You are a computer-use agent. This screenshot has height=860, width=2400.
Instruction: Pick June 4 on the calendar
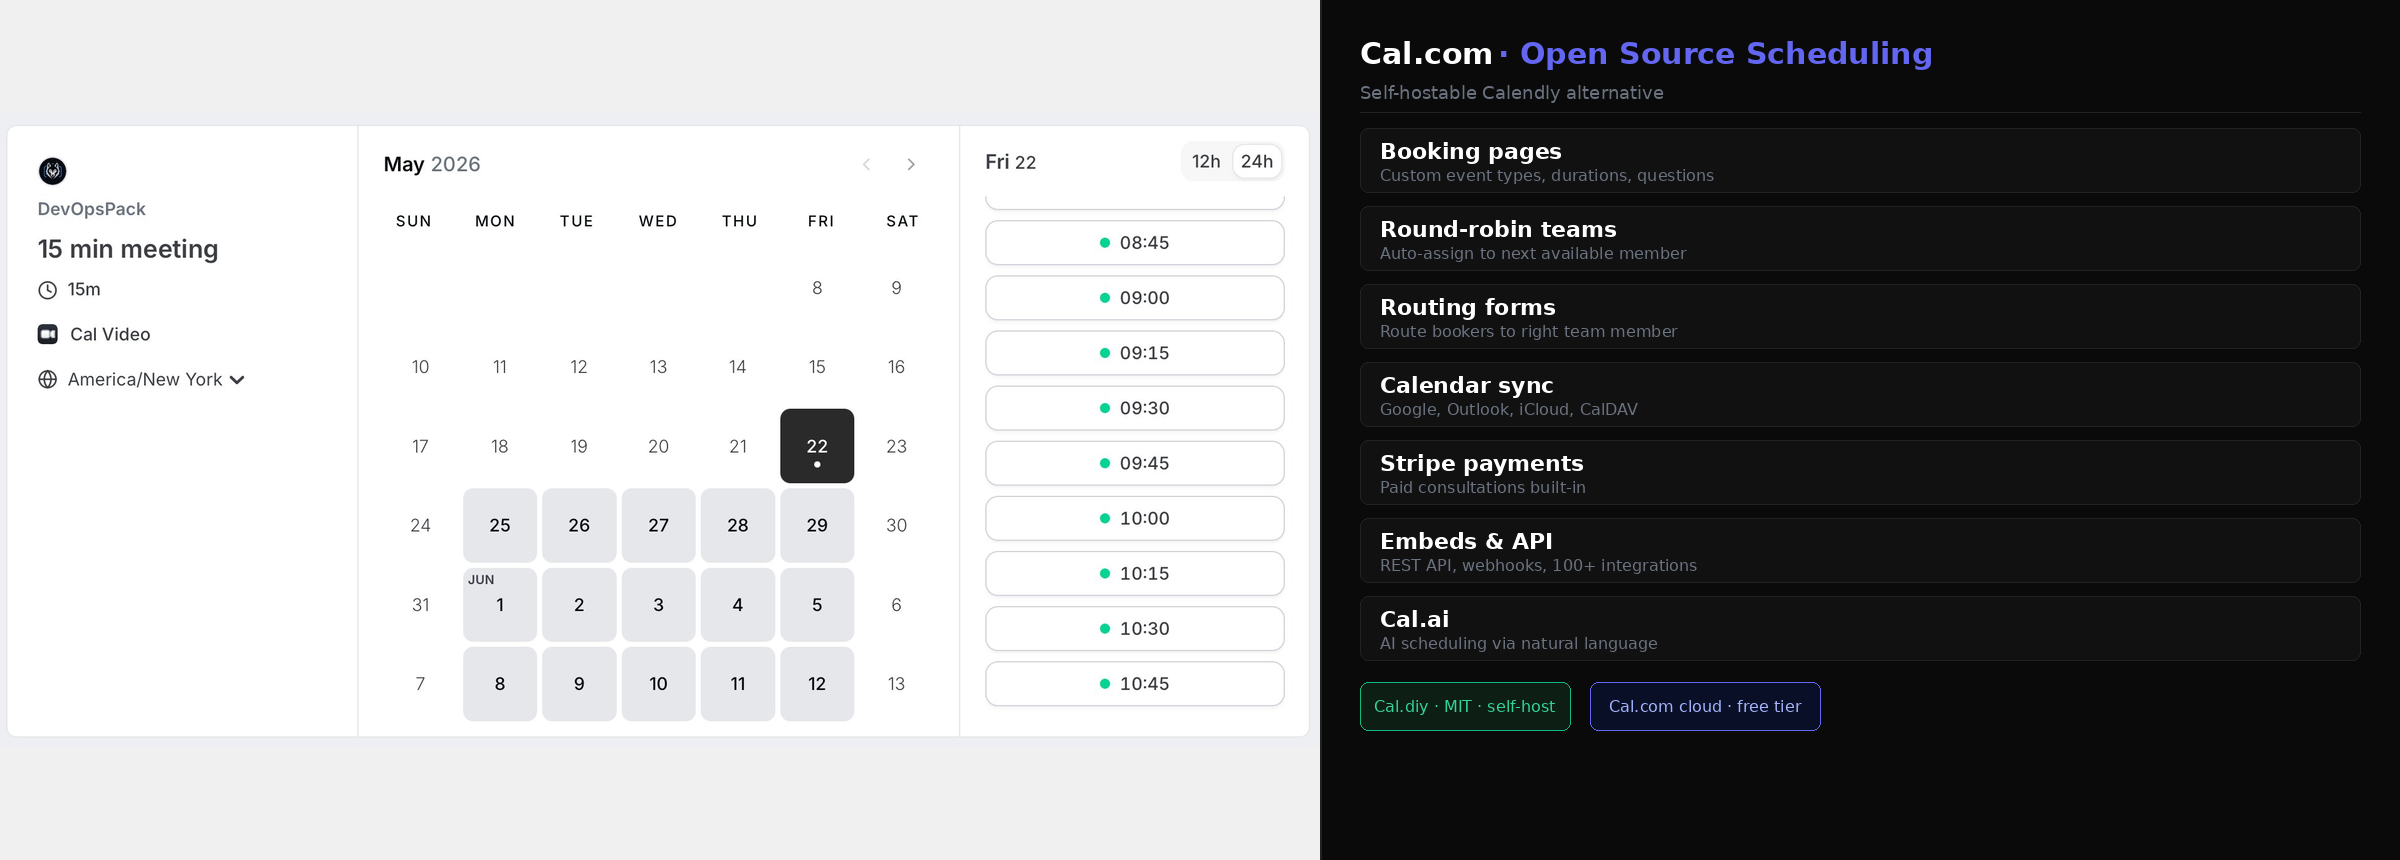pos(738,605)
